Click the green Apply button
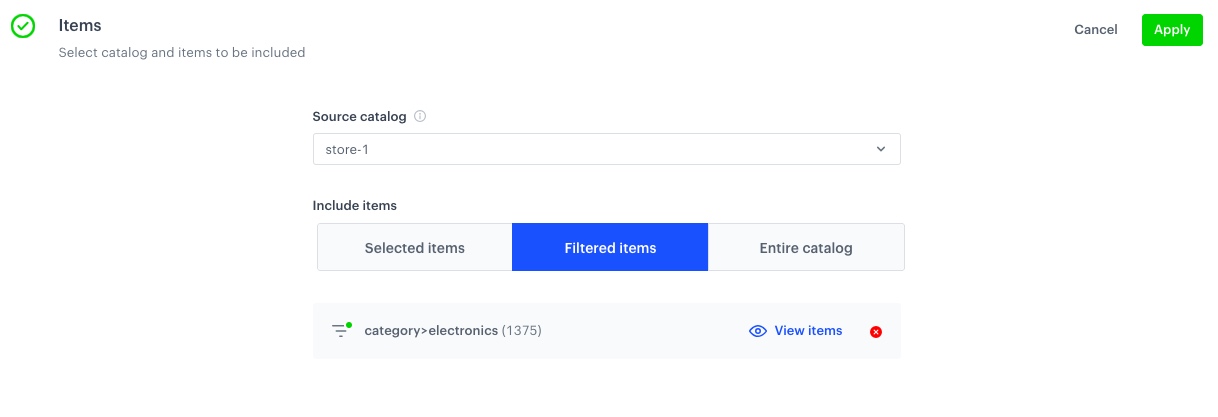This screenshot has width=1218, height=417. 1172,30
